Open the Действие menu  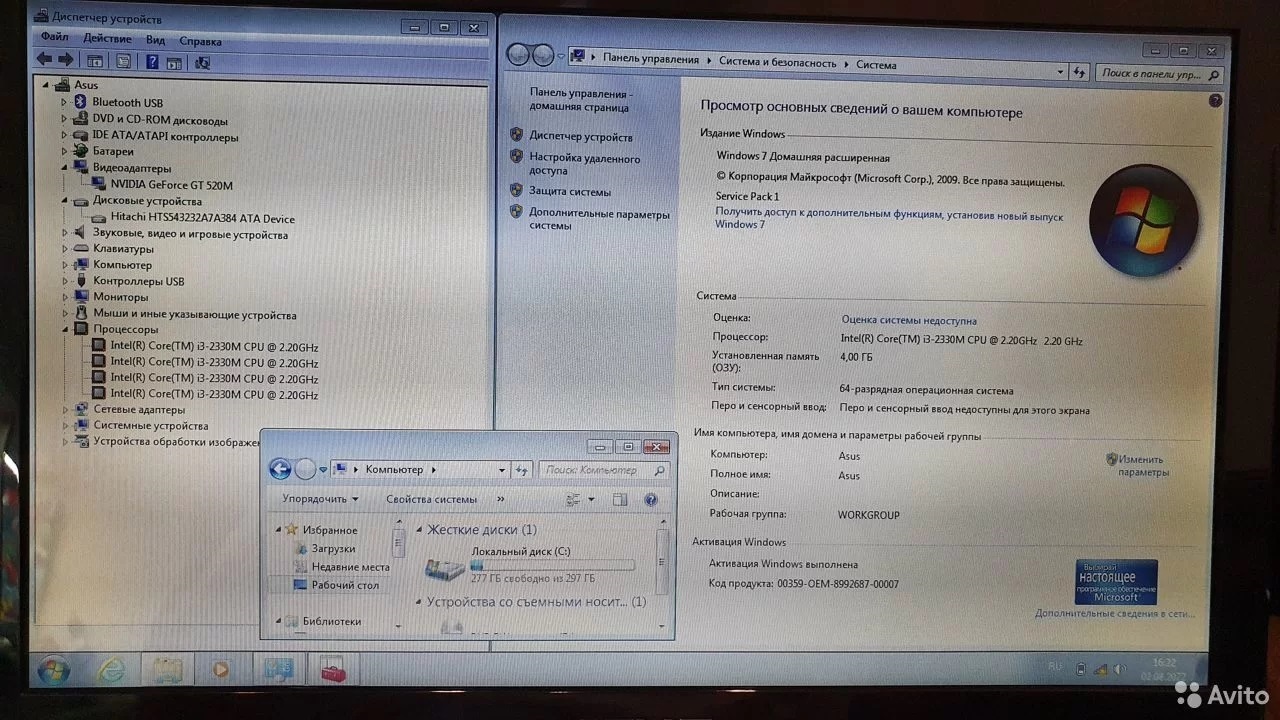107,39
